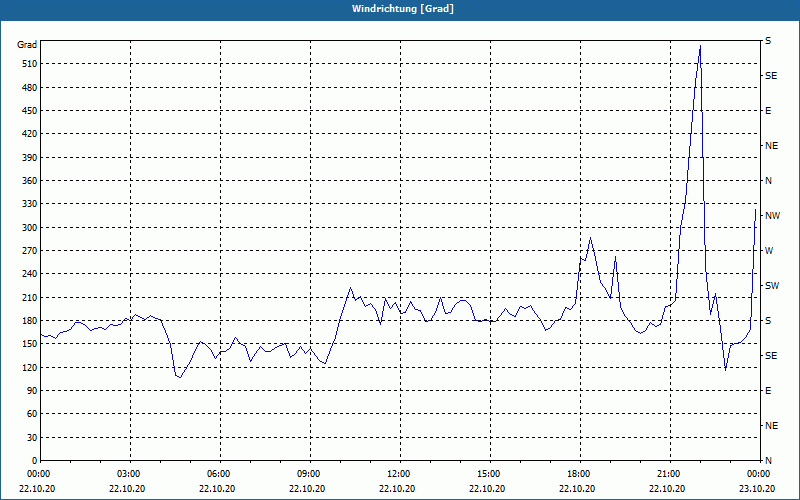Select the S compass label level with 180
This screenshot has width=800, height=500.
click(x=768, y=321)
